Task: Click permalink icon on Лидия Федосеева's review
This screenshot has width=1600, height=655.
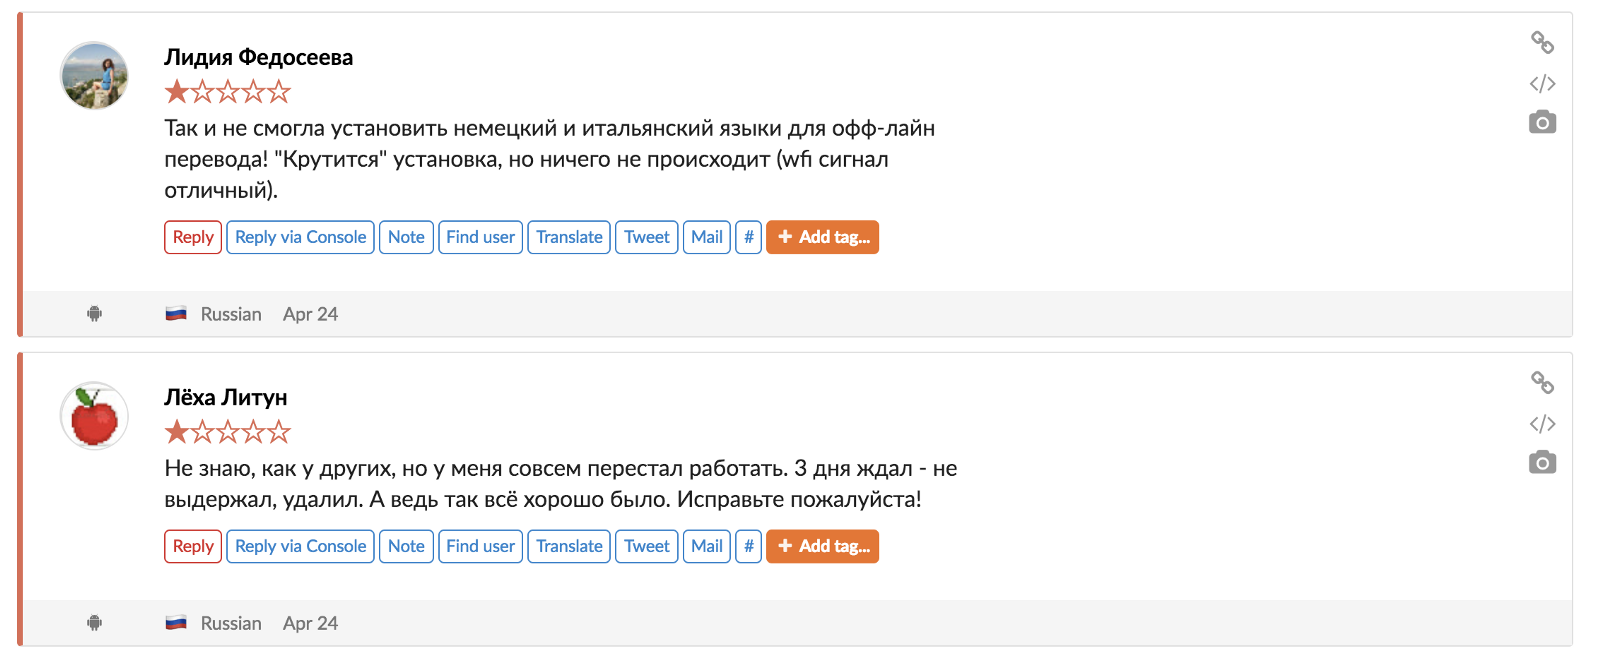Action: (1542, 42)
